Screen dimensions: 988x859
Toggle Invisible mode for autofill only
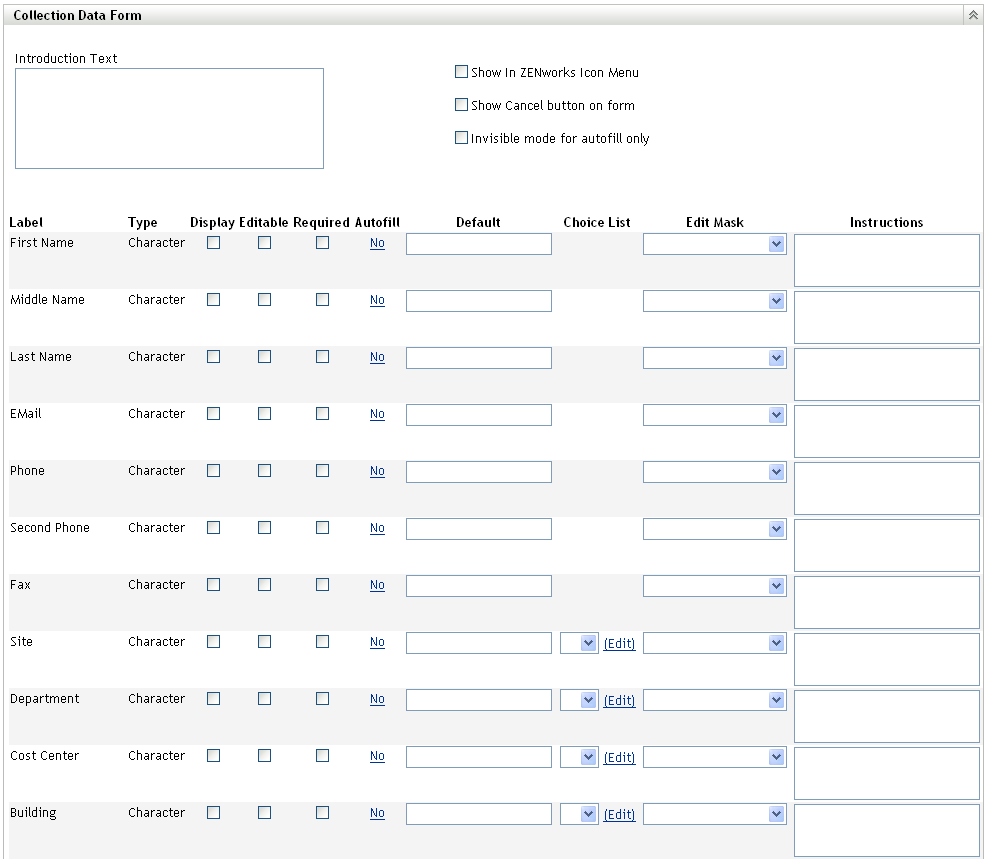(x=461, y=138)
